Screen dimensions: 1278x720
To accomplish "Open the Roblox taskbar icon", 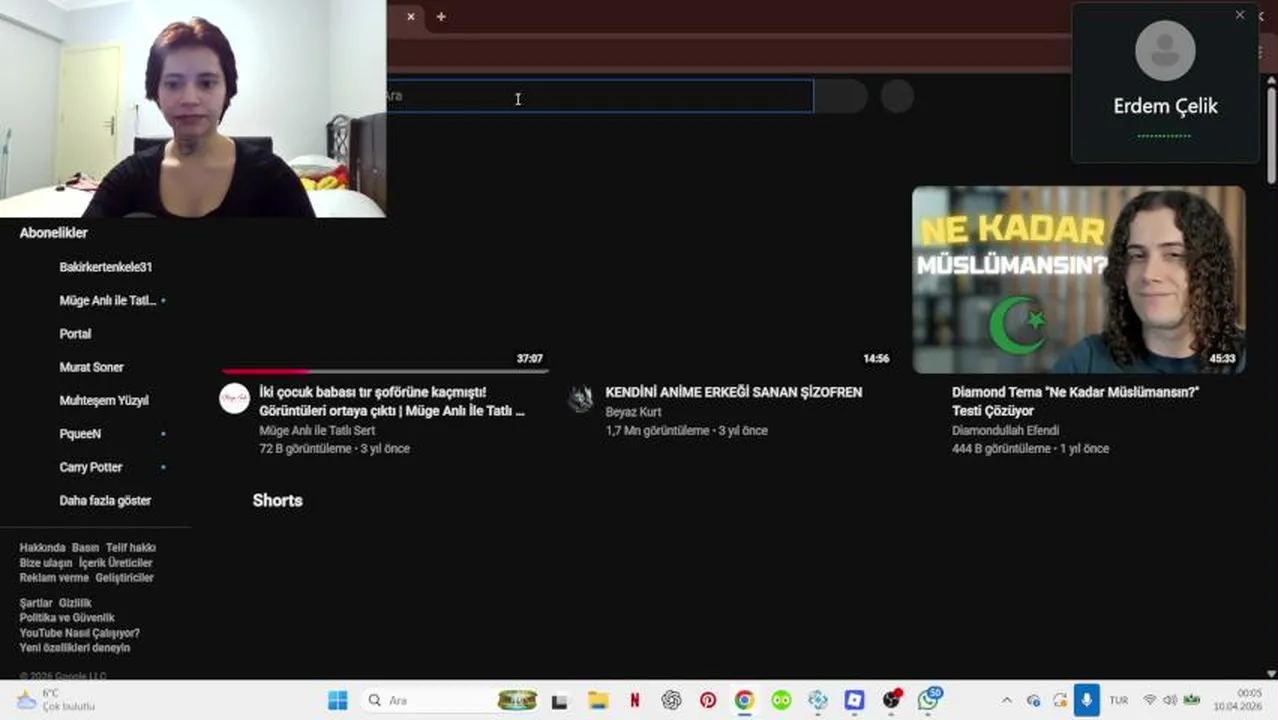I will coord(854,700).
